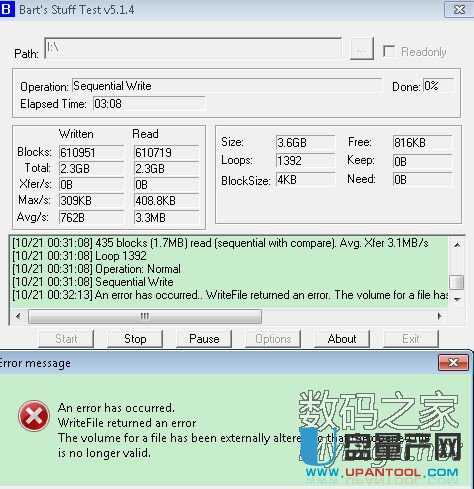Pause the running test

(204, 339)
